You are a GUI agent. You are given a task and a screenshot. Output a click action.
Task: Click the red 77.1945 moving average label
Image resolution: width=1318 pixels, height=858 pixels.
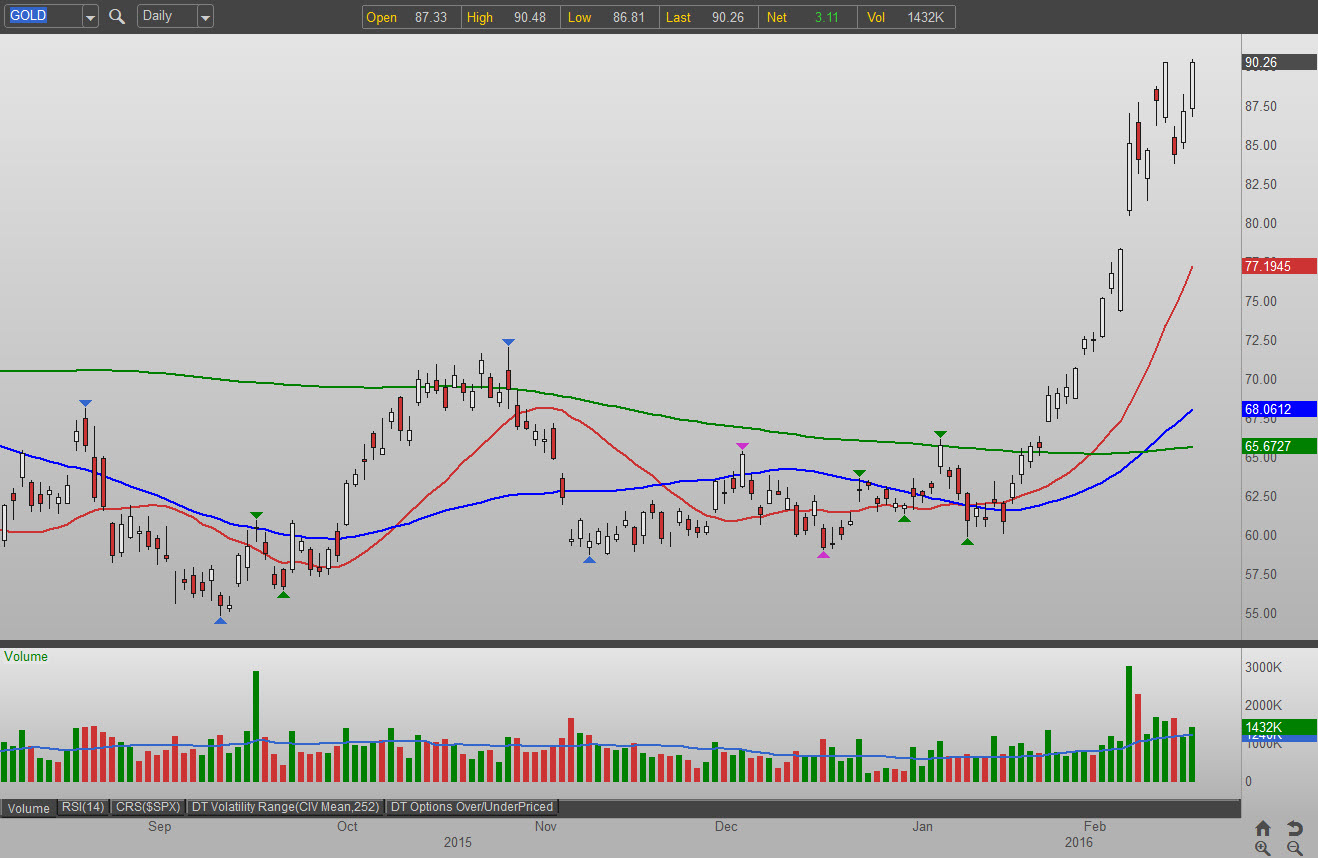(x=1279, y=266)
